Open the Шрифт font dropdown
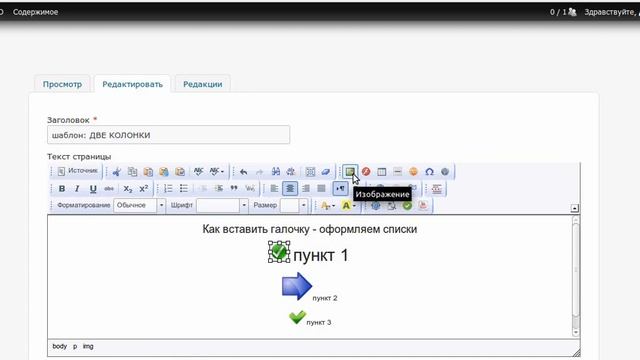This screenshot has width=640, height=360. [222, 205]
